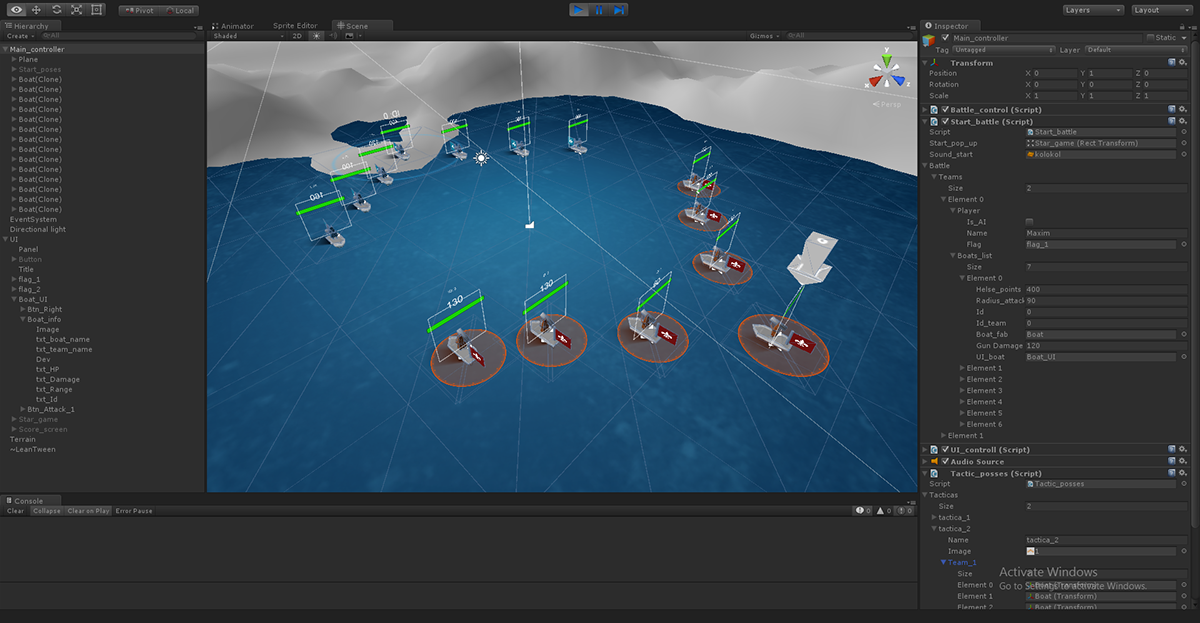The height and width of the screenshot is (623, 1200).
Task: Collapse the Boat_UI hierarchy item
Action: coord(14,299)
